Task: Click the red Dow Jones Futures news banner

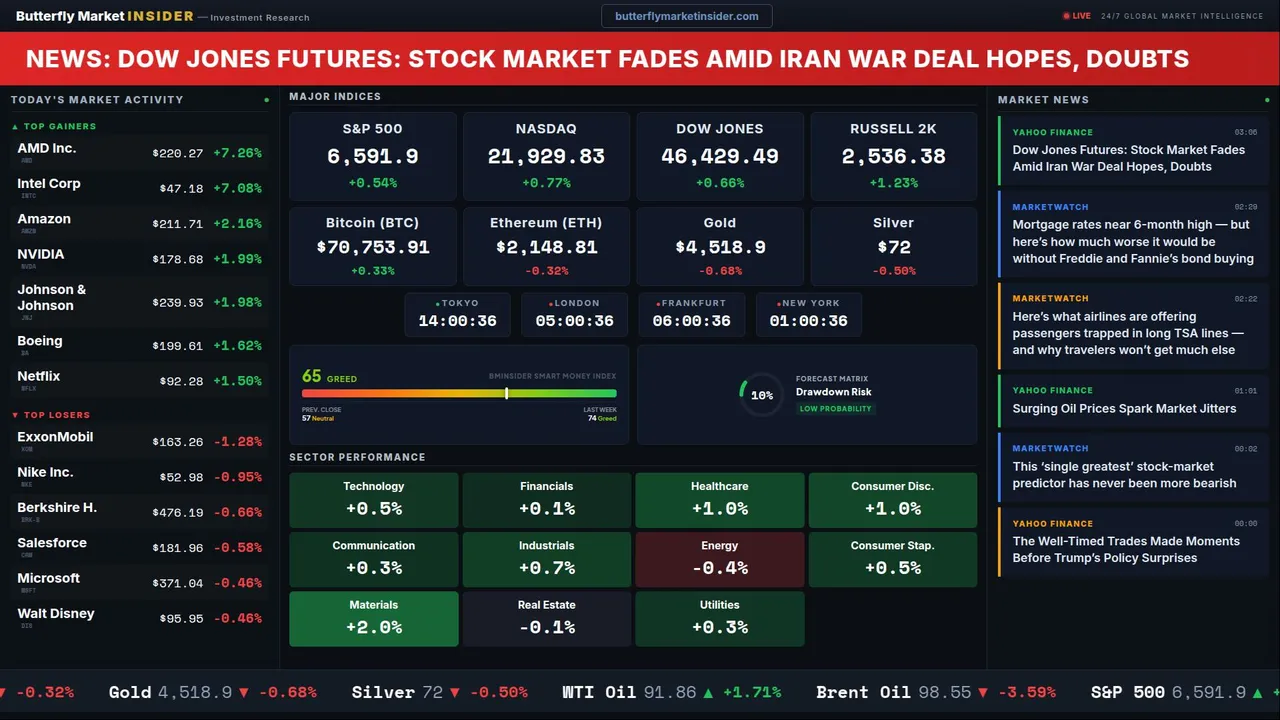Action: (x=640, y=59)
